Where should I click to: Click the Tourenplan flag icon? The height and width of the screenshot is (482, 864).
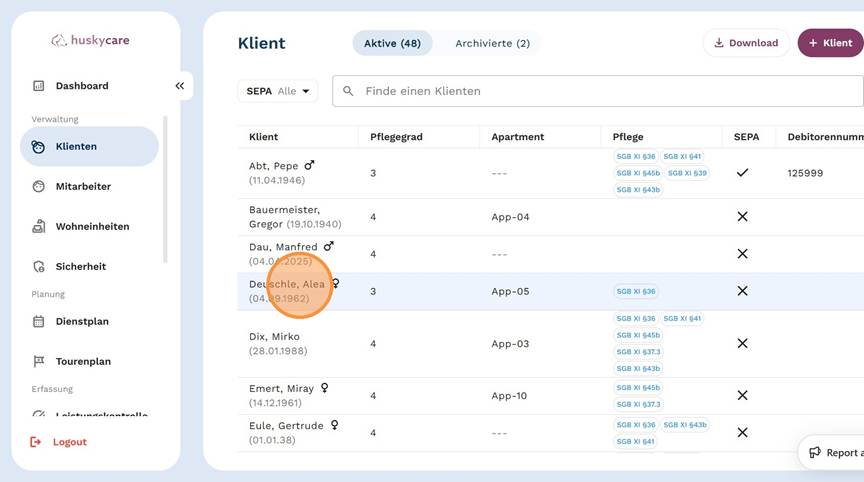tap(39, 361)
